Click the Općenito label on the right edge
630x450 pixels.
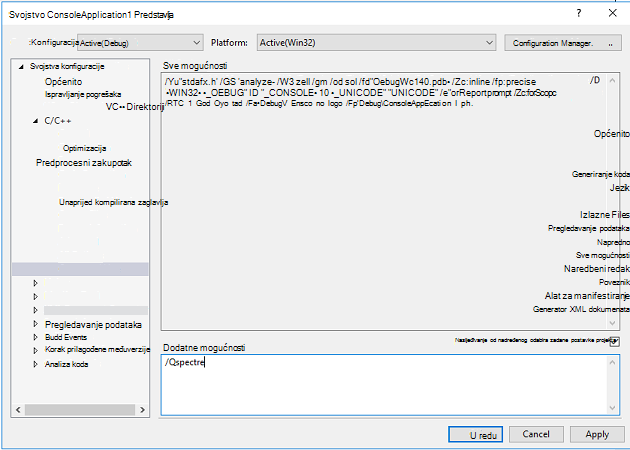click(612, 134)
